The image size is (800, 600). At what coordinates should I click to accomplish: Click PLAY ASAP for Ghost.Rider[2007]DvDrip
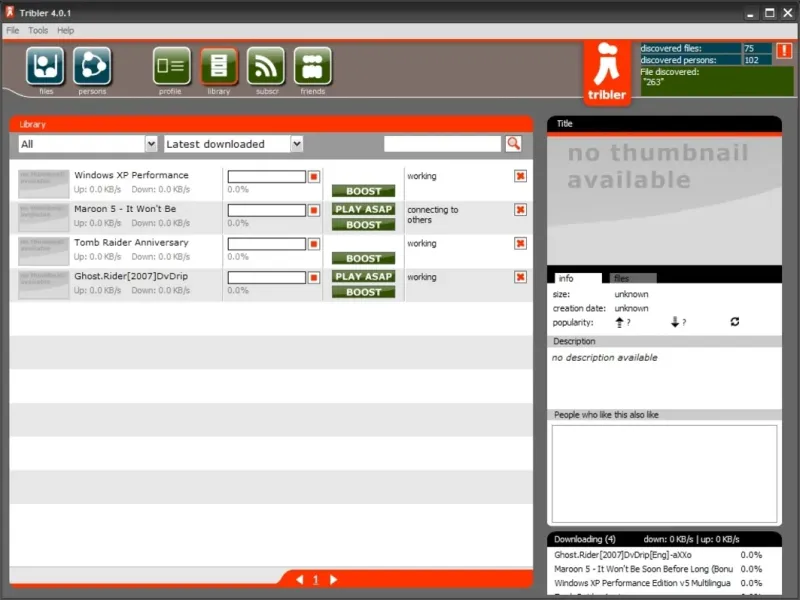364,277
